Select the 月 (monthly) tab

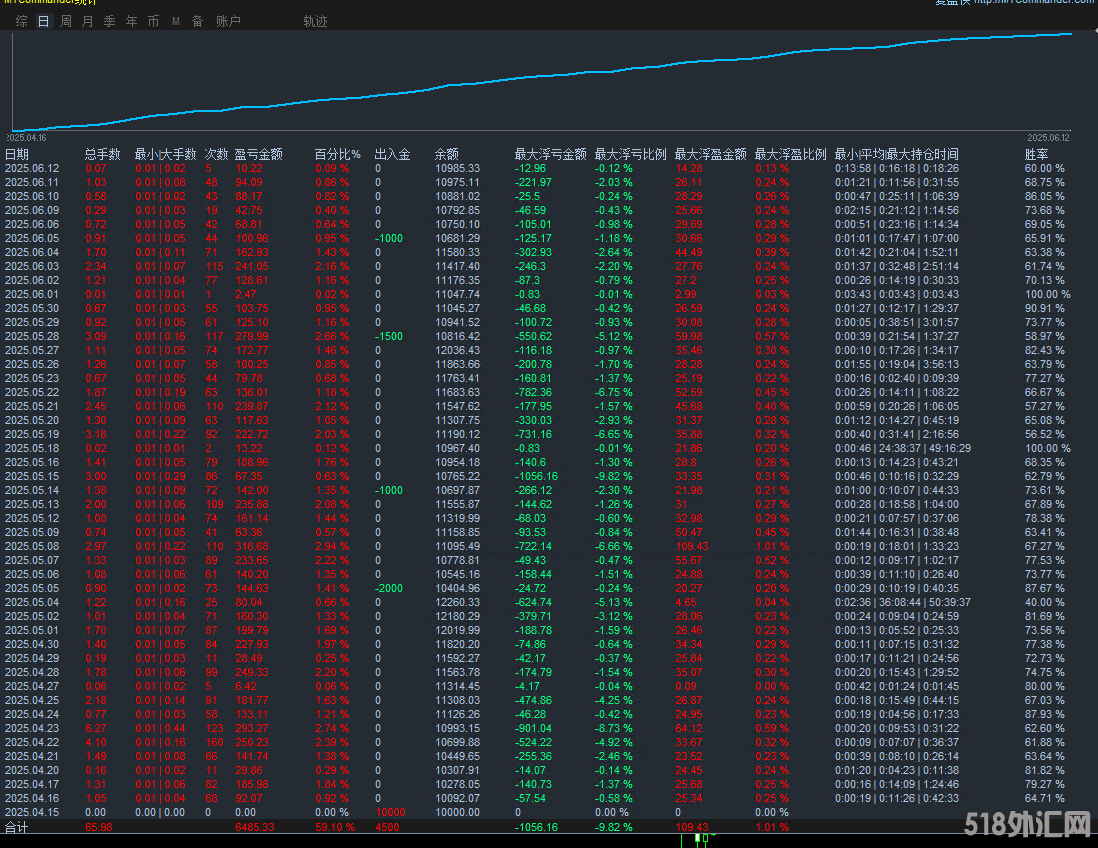[88, 21]
